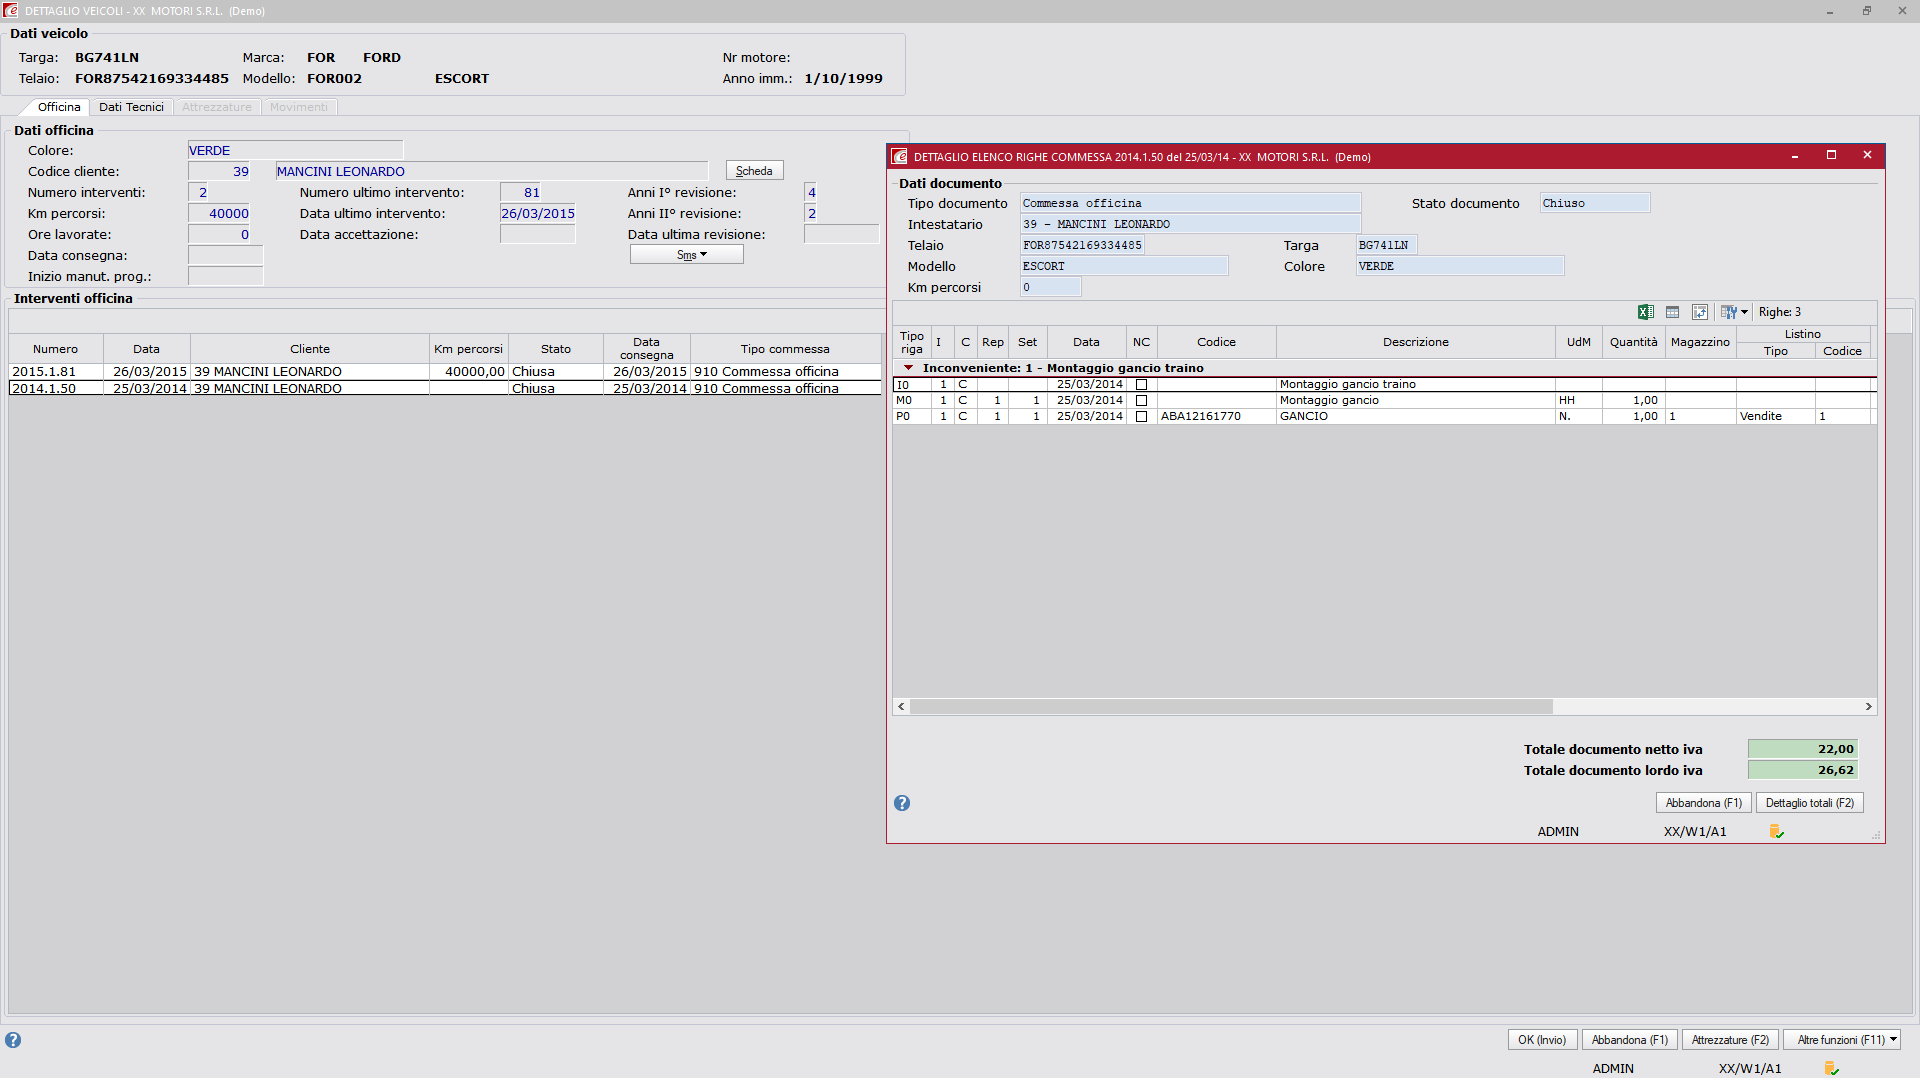Click the status icon next to XX/W1/A1 in the front window
The image size is (1920, 1078).
(1776, 831)
